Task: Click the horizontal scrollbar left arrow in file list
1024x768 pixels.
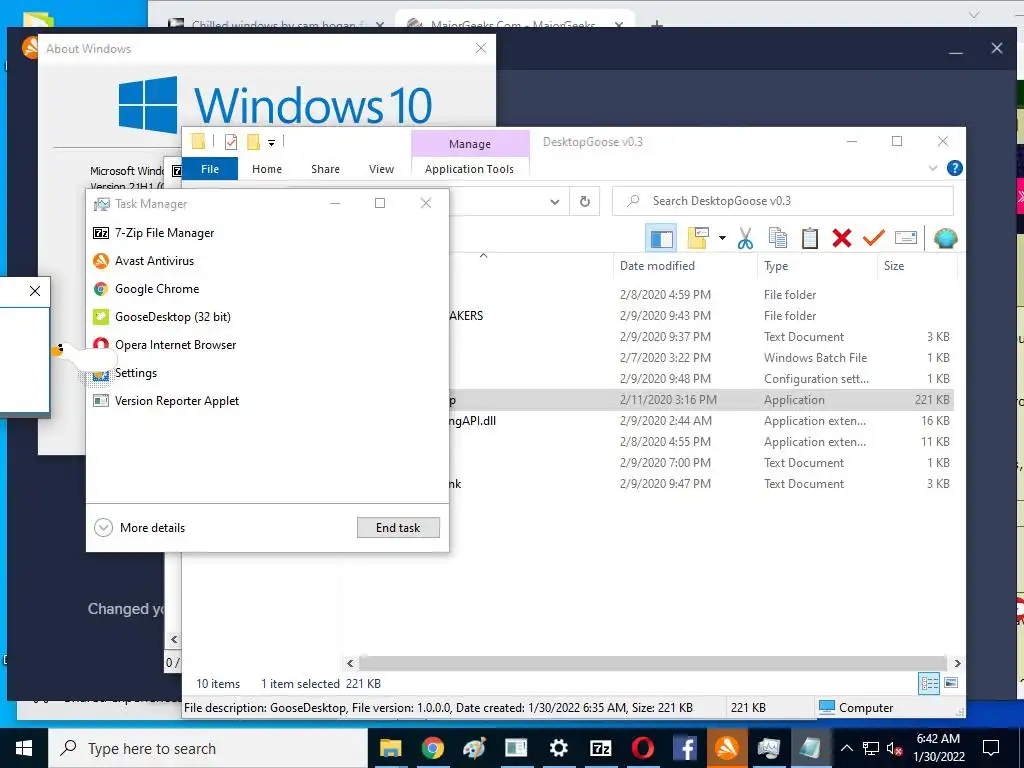Action: pos(350,664)
